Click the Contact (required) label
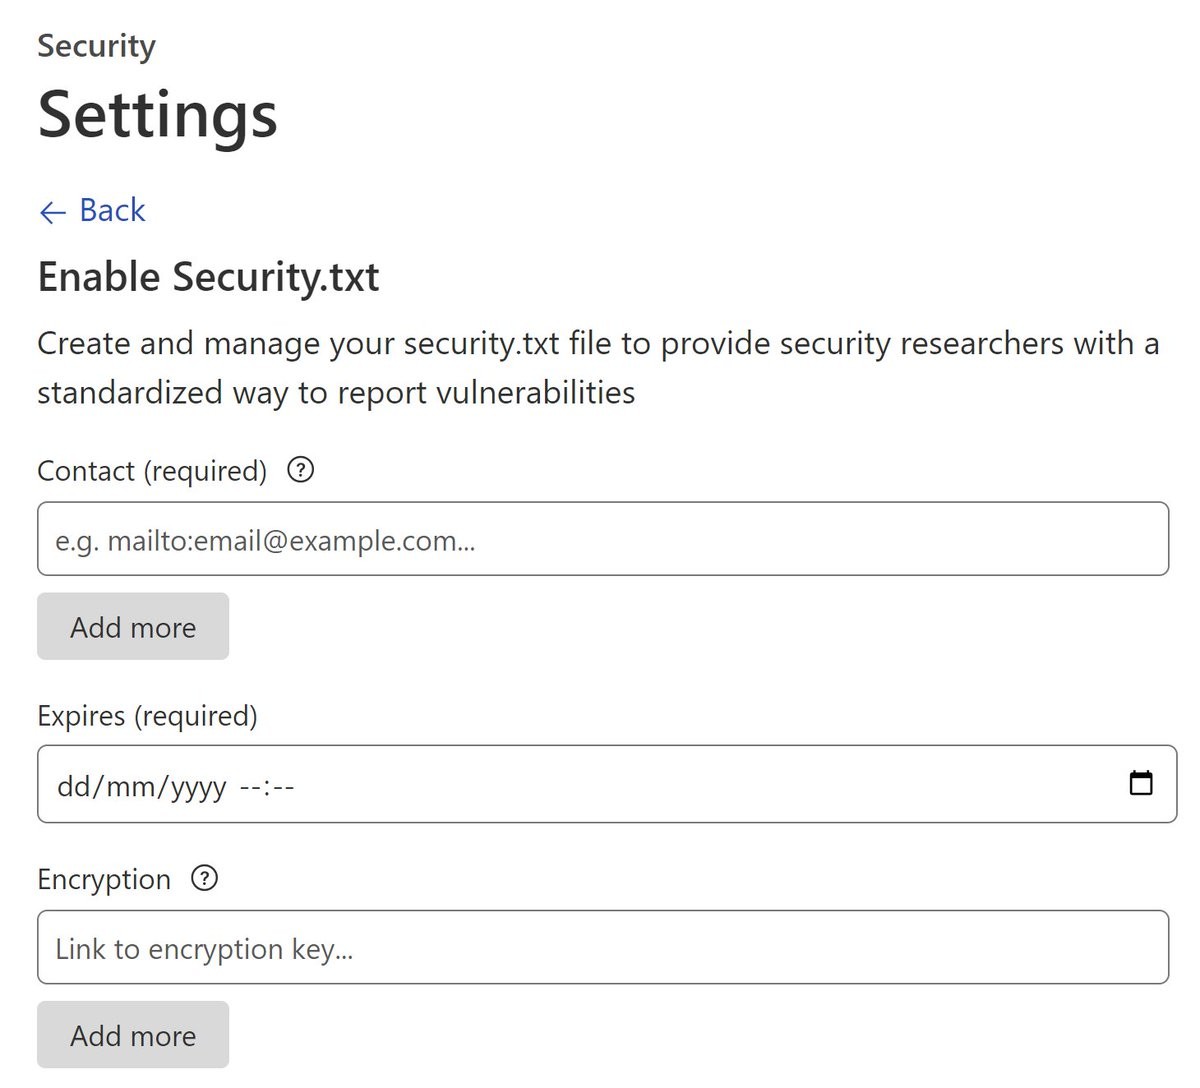 tap(152, 471)
